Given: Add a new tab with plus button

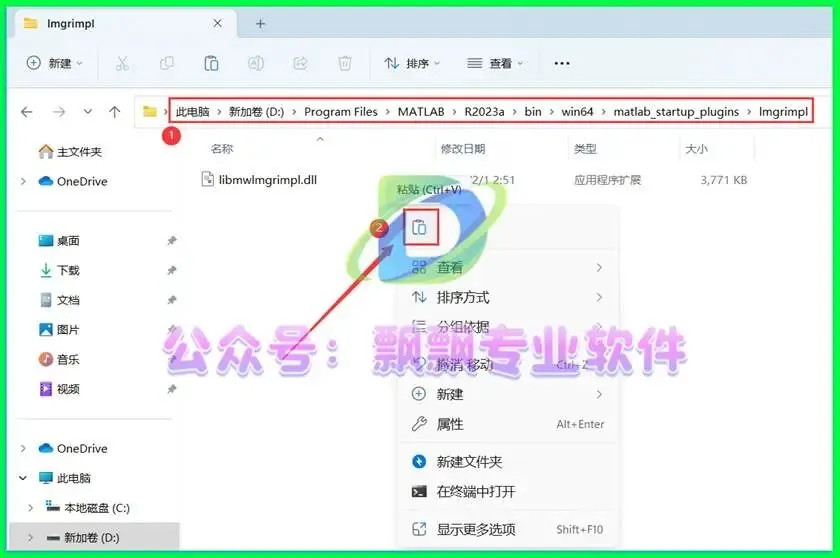Looking at the screenshot, I should pos(260,24).
